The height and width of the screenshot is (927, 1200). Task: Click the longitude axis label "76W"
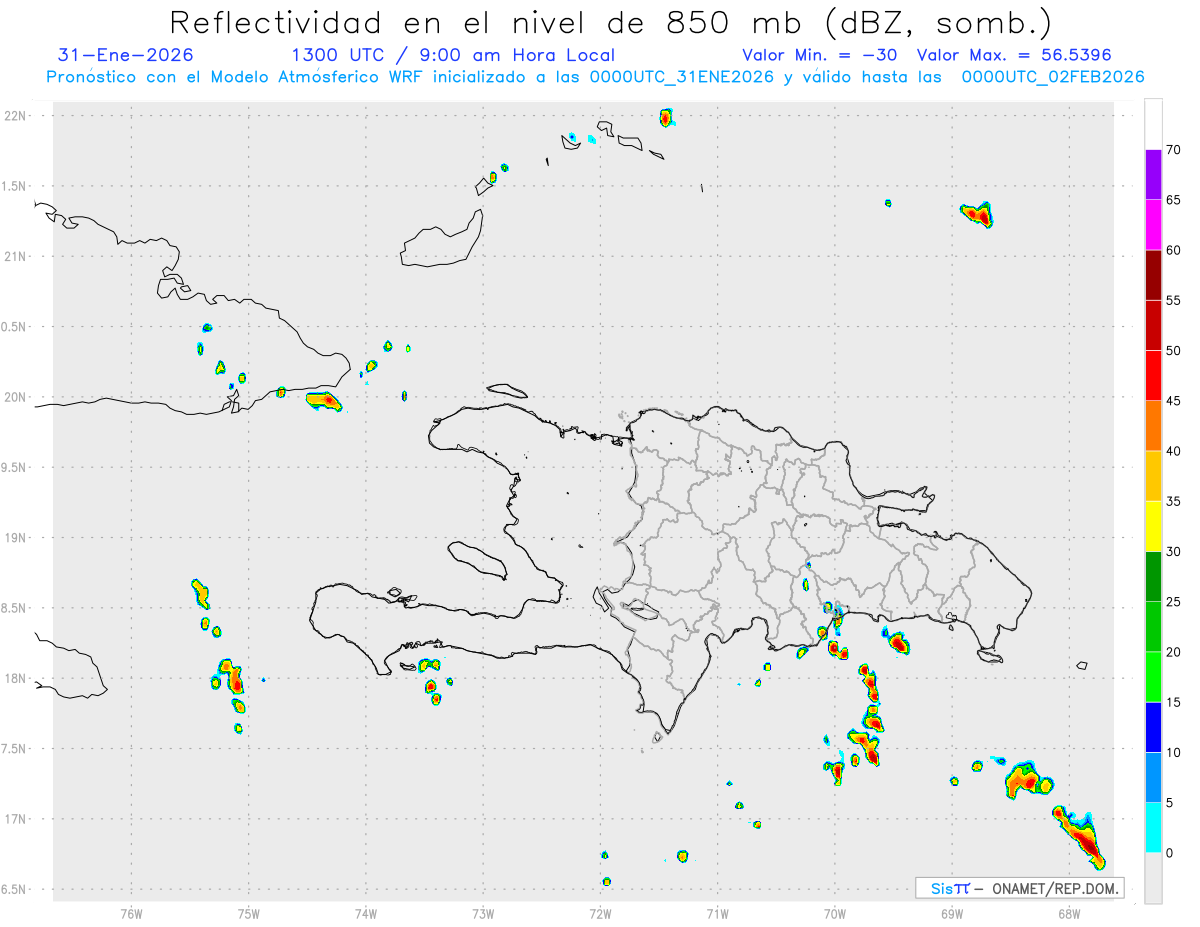point(131,913)
